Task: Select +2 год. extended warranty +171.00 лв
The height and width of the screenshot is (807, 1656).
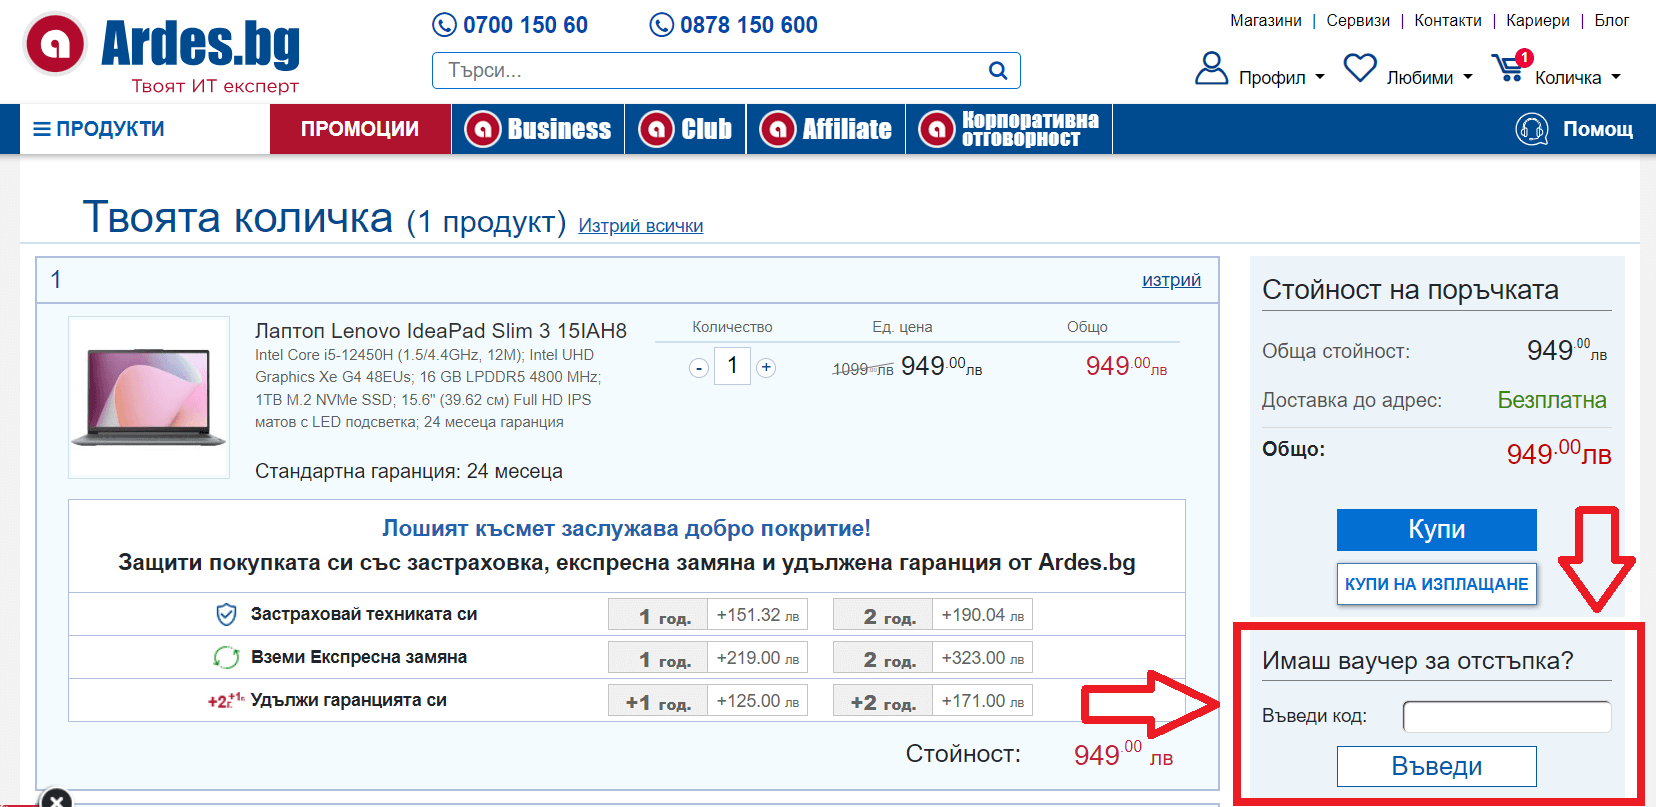Action: coord(933,701)
